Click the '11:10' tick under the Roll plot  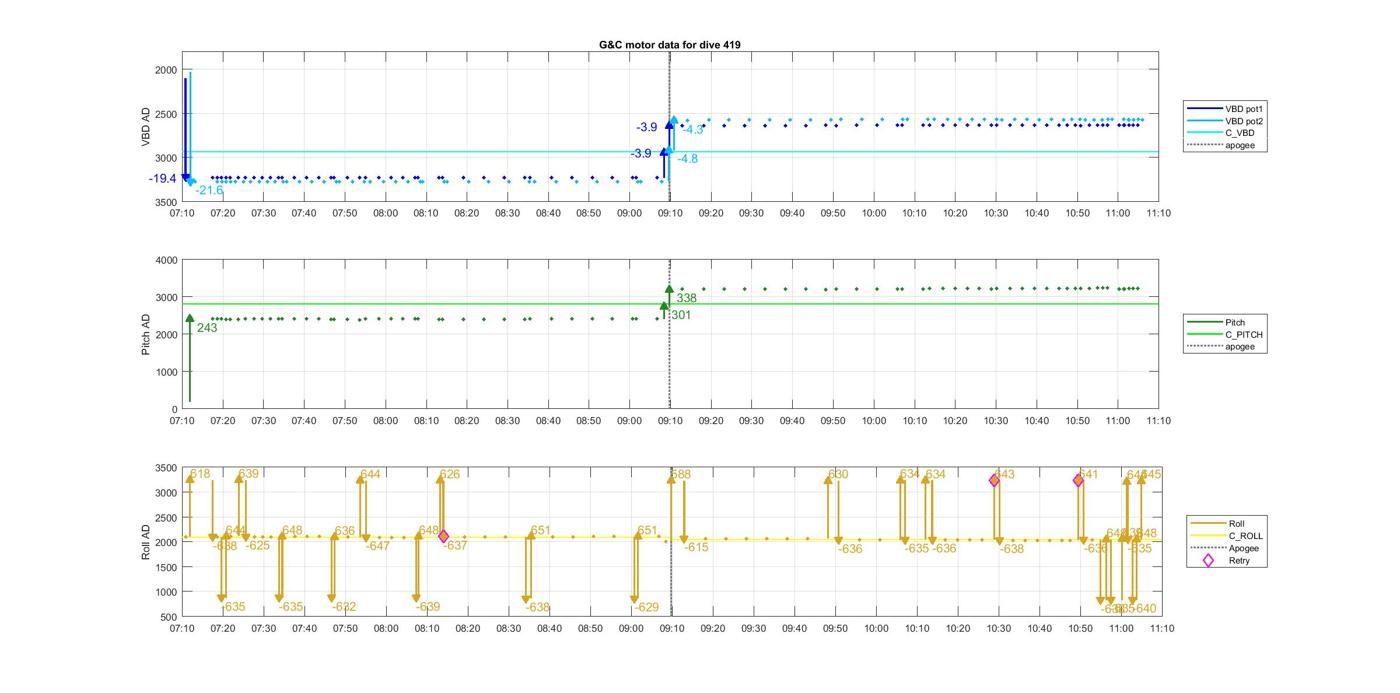click(1161, 628)
